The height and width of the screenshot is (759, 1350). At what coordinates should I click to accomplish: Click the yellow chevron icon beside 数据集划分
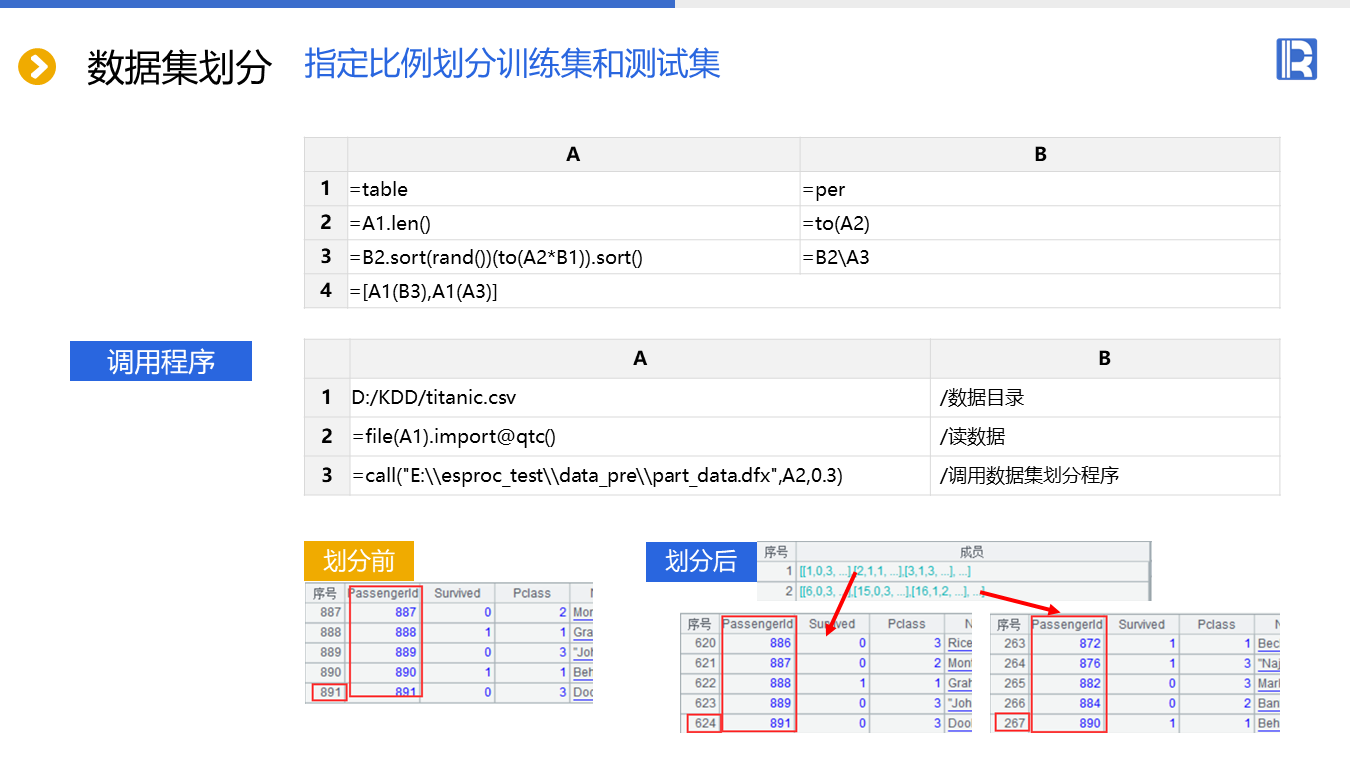point(37,67)
